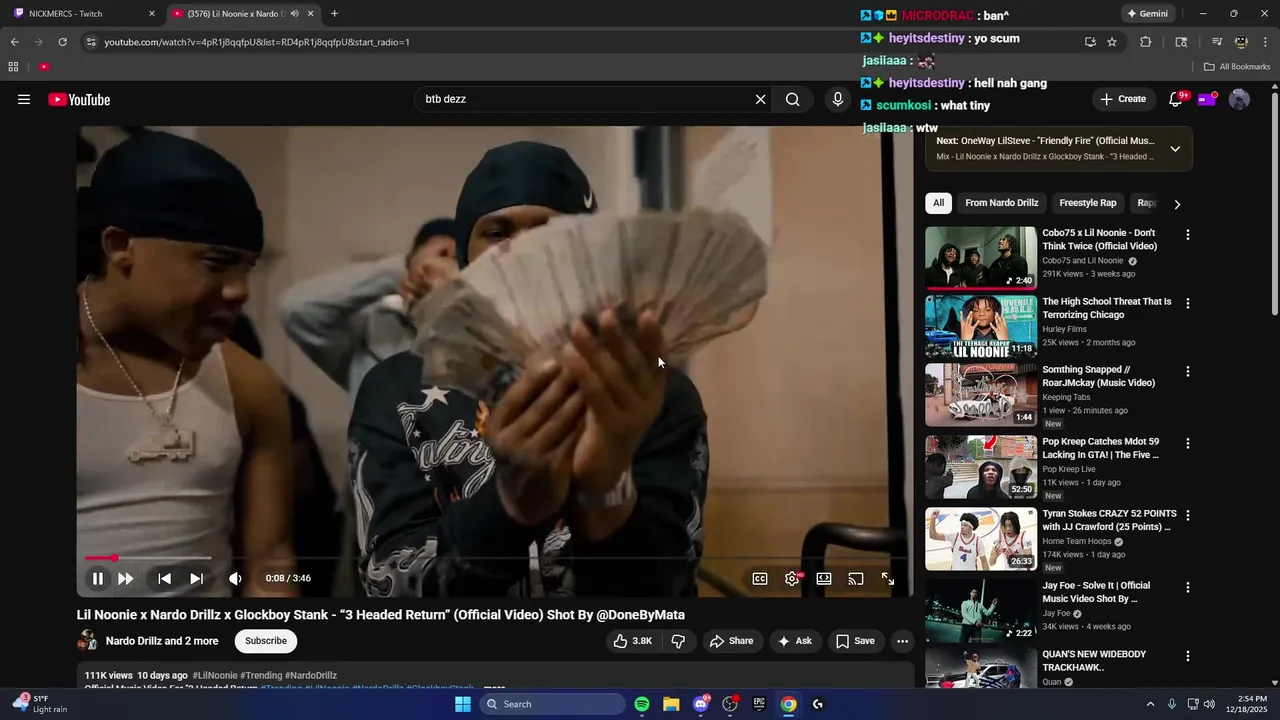This screenshot has width=1280, height=720.
Task: Open the All Bookmarks folder
Action: tap(1237, 67)
